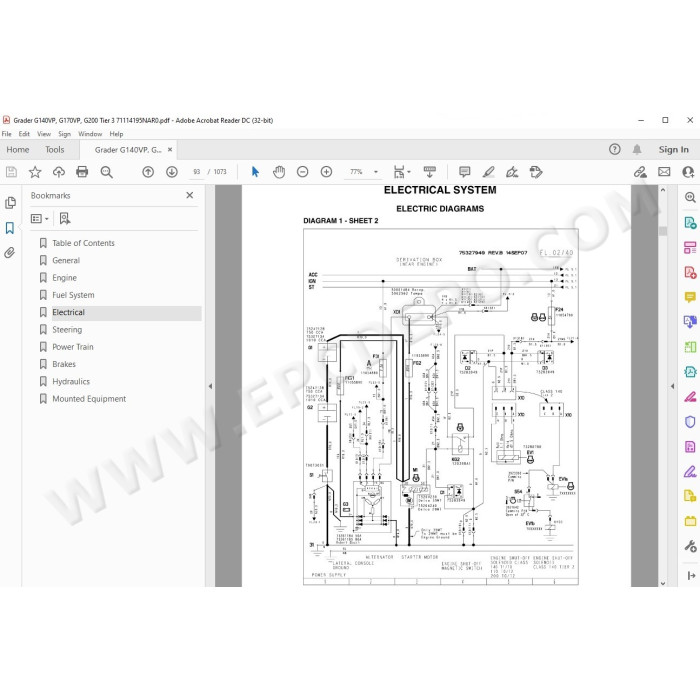Toggle the Bookmarks panel icon
This screenshot has height=700, width=700.
pyautogui.click(x=10, y=228)
